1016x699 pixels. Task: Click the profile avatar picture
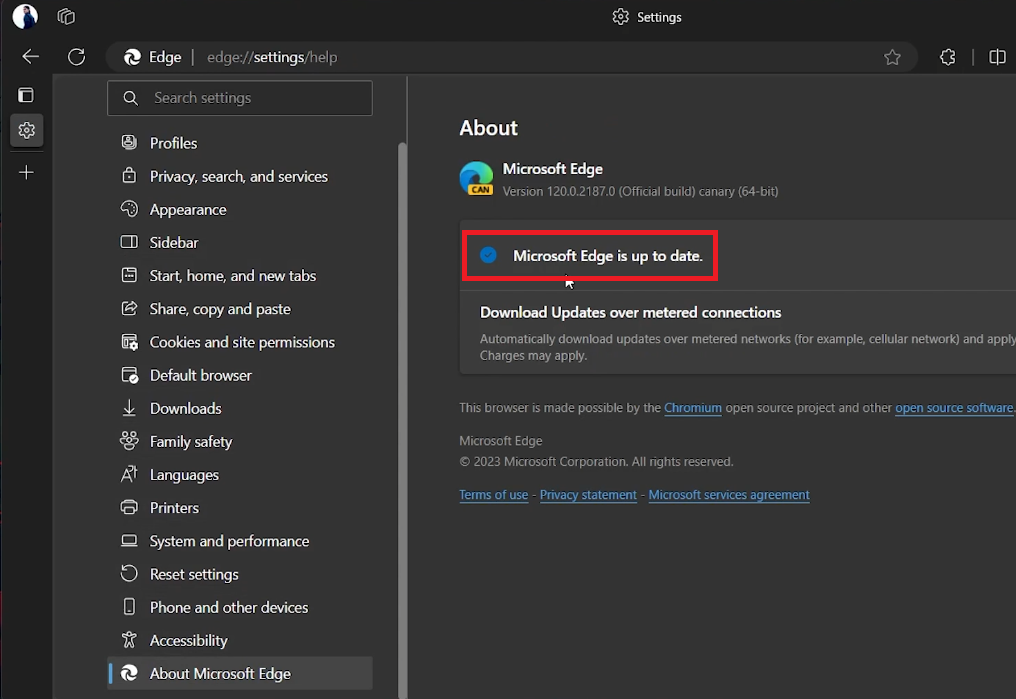click(25, 16)
